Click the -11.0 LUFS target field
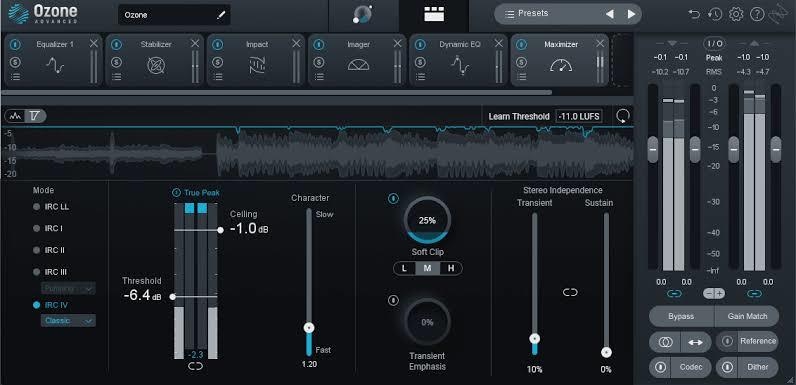Viewport: 796px width, 385px height. point(579,116)
